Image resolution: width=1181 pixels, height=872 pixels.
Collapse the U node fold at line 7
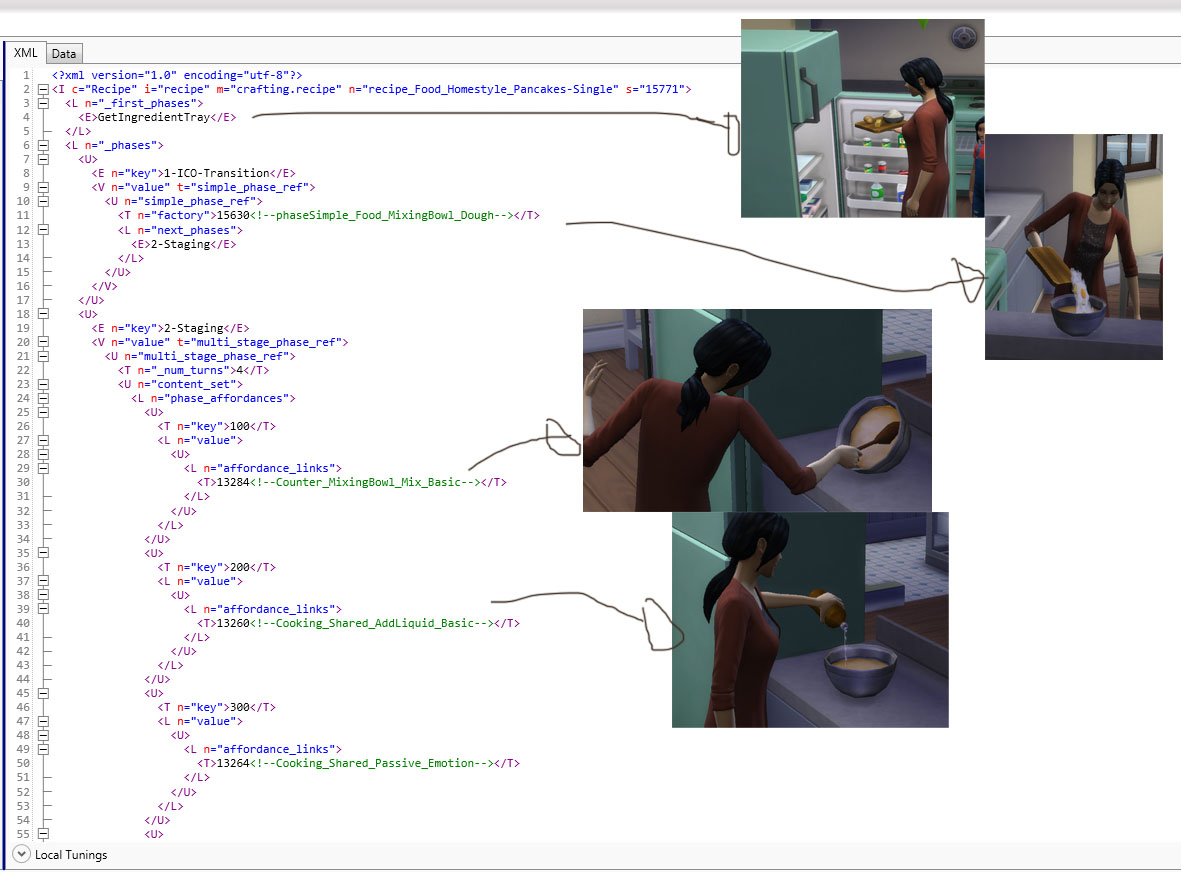click(x=44, y=159)
